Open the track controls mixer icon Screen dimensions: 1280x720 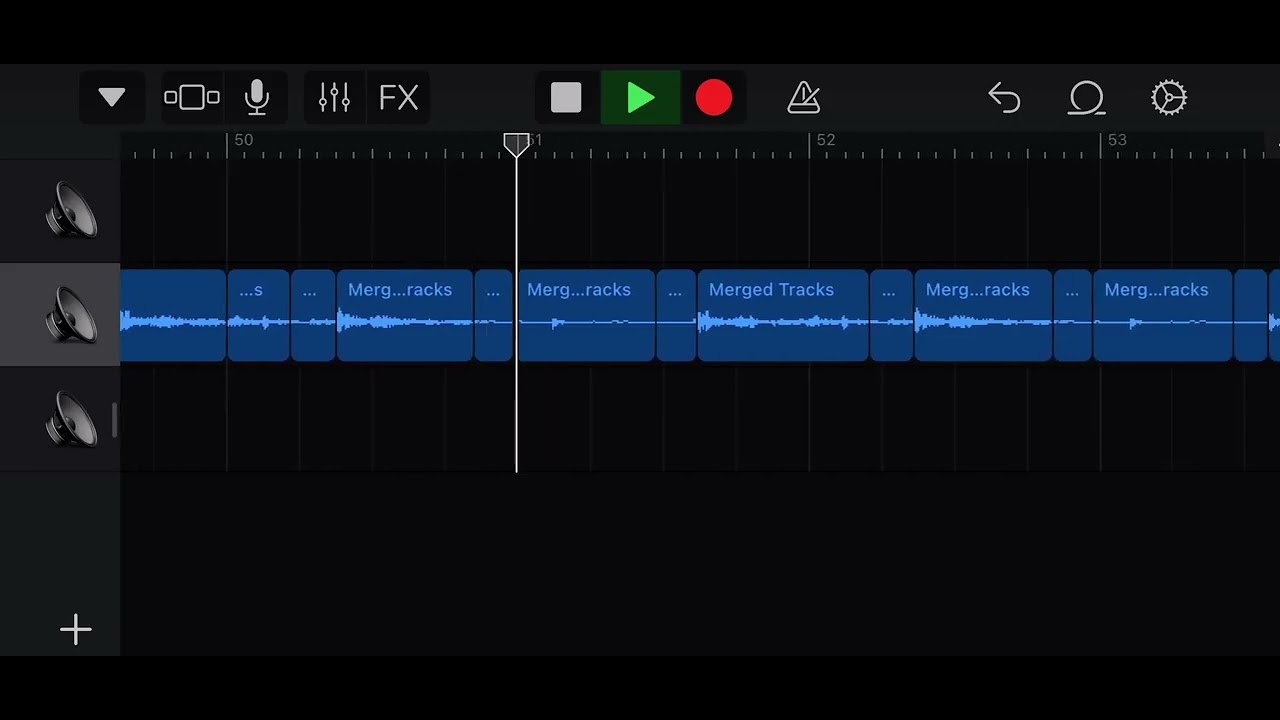tap(334, 98)
